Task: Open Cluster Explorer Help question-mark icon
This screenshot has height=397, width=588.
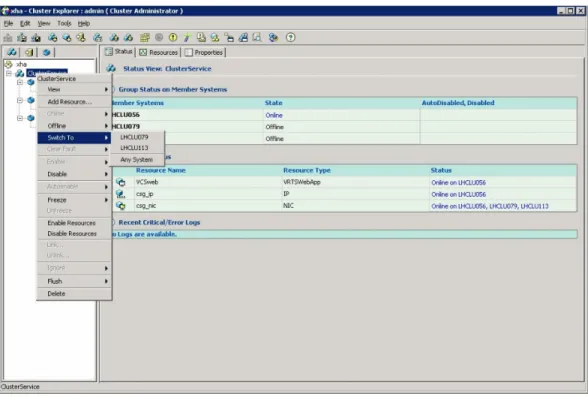Action: click(291, 37)
